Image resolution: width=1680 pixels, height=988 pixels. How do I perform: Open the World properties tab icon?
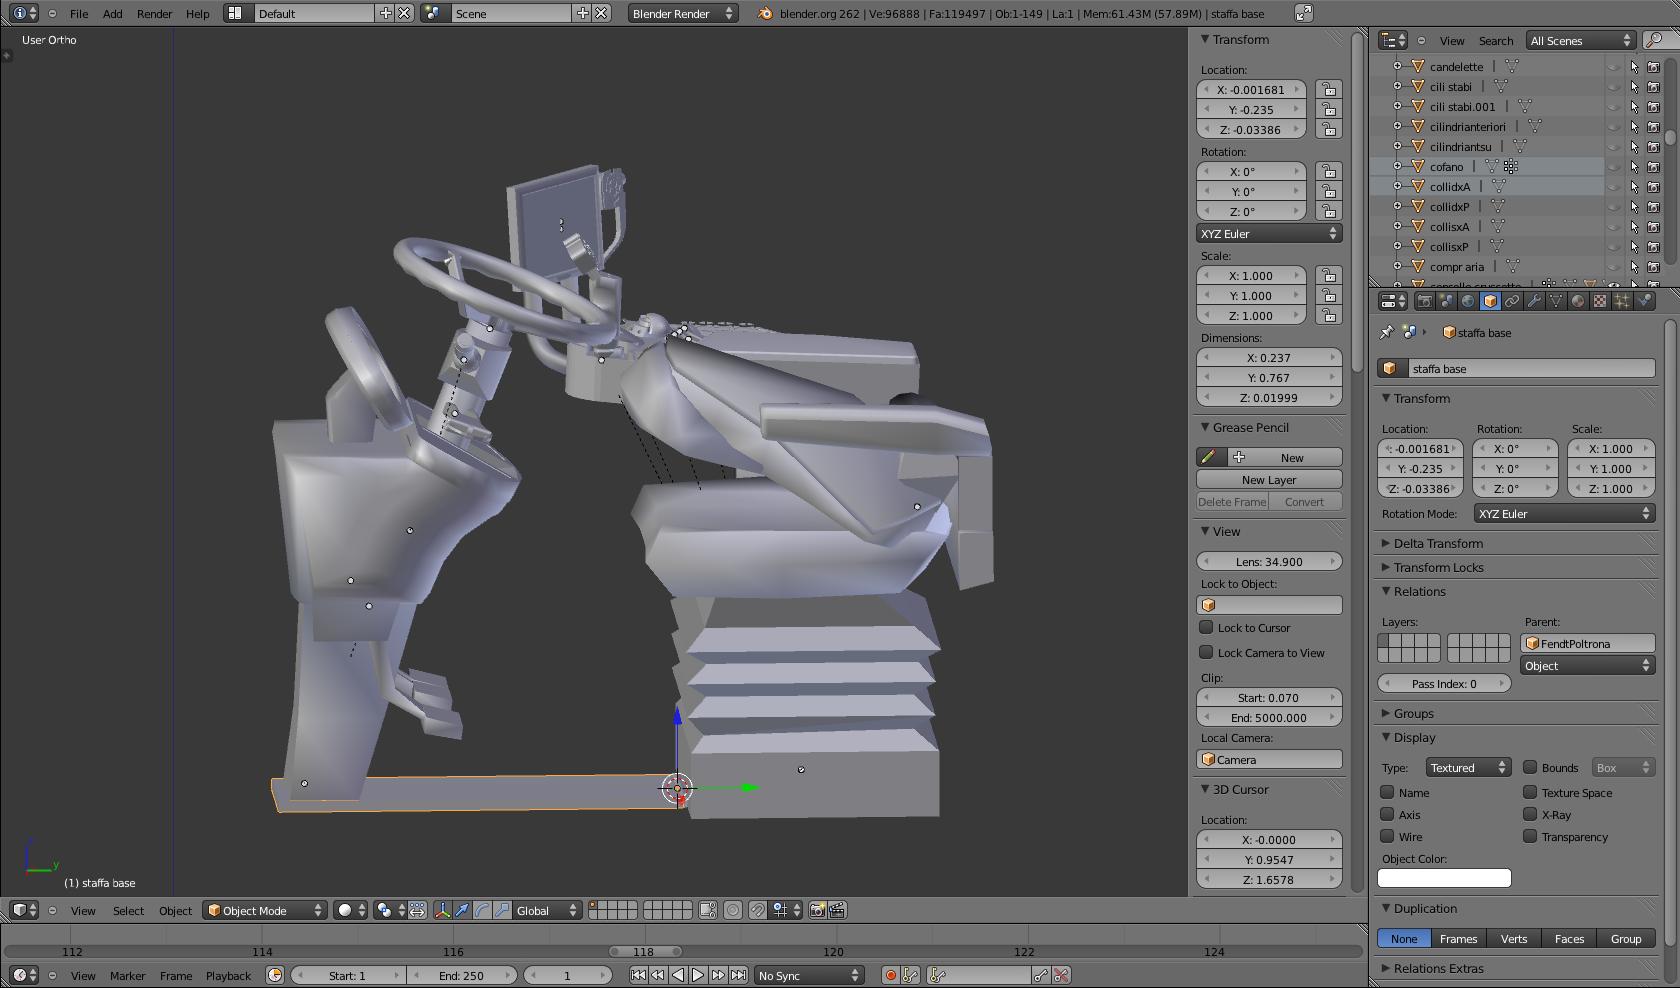[1468, 301]
